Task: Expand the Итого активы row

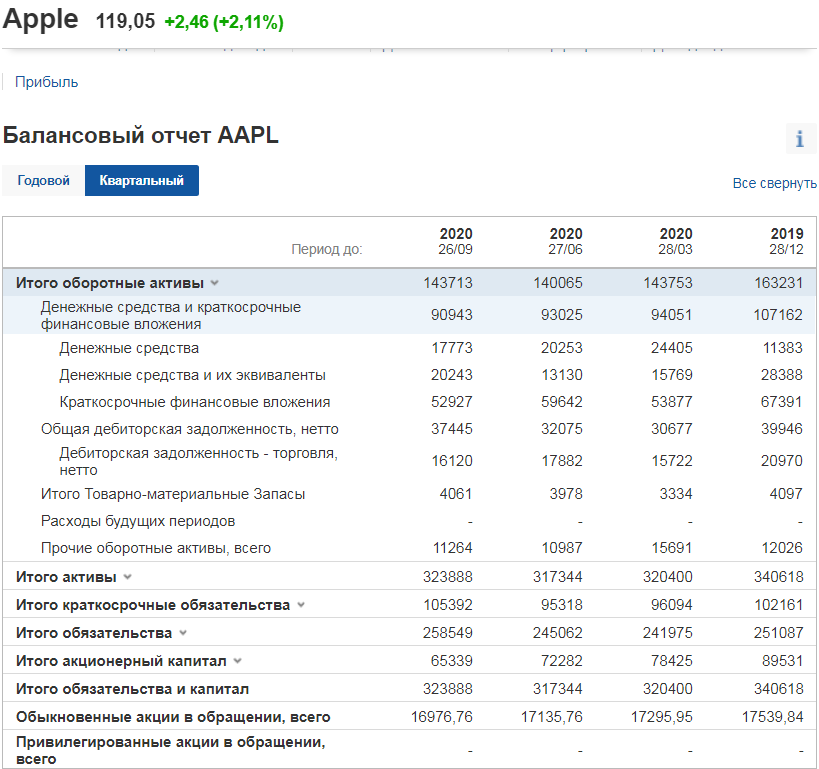Action: [x=127, y=577]
